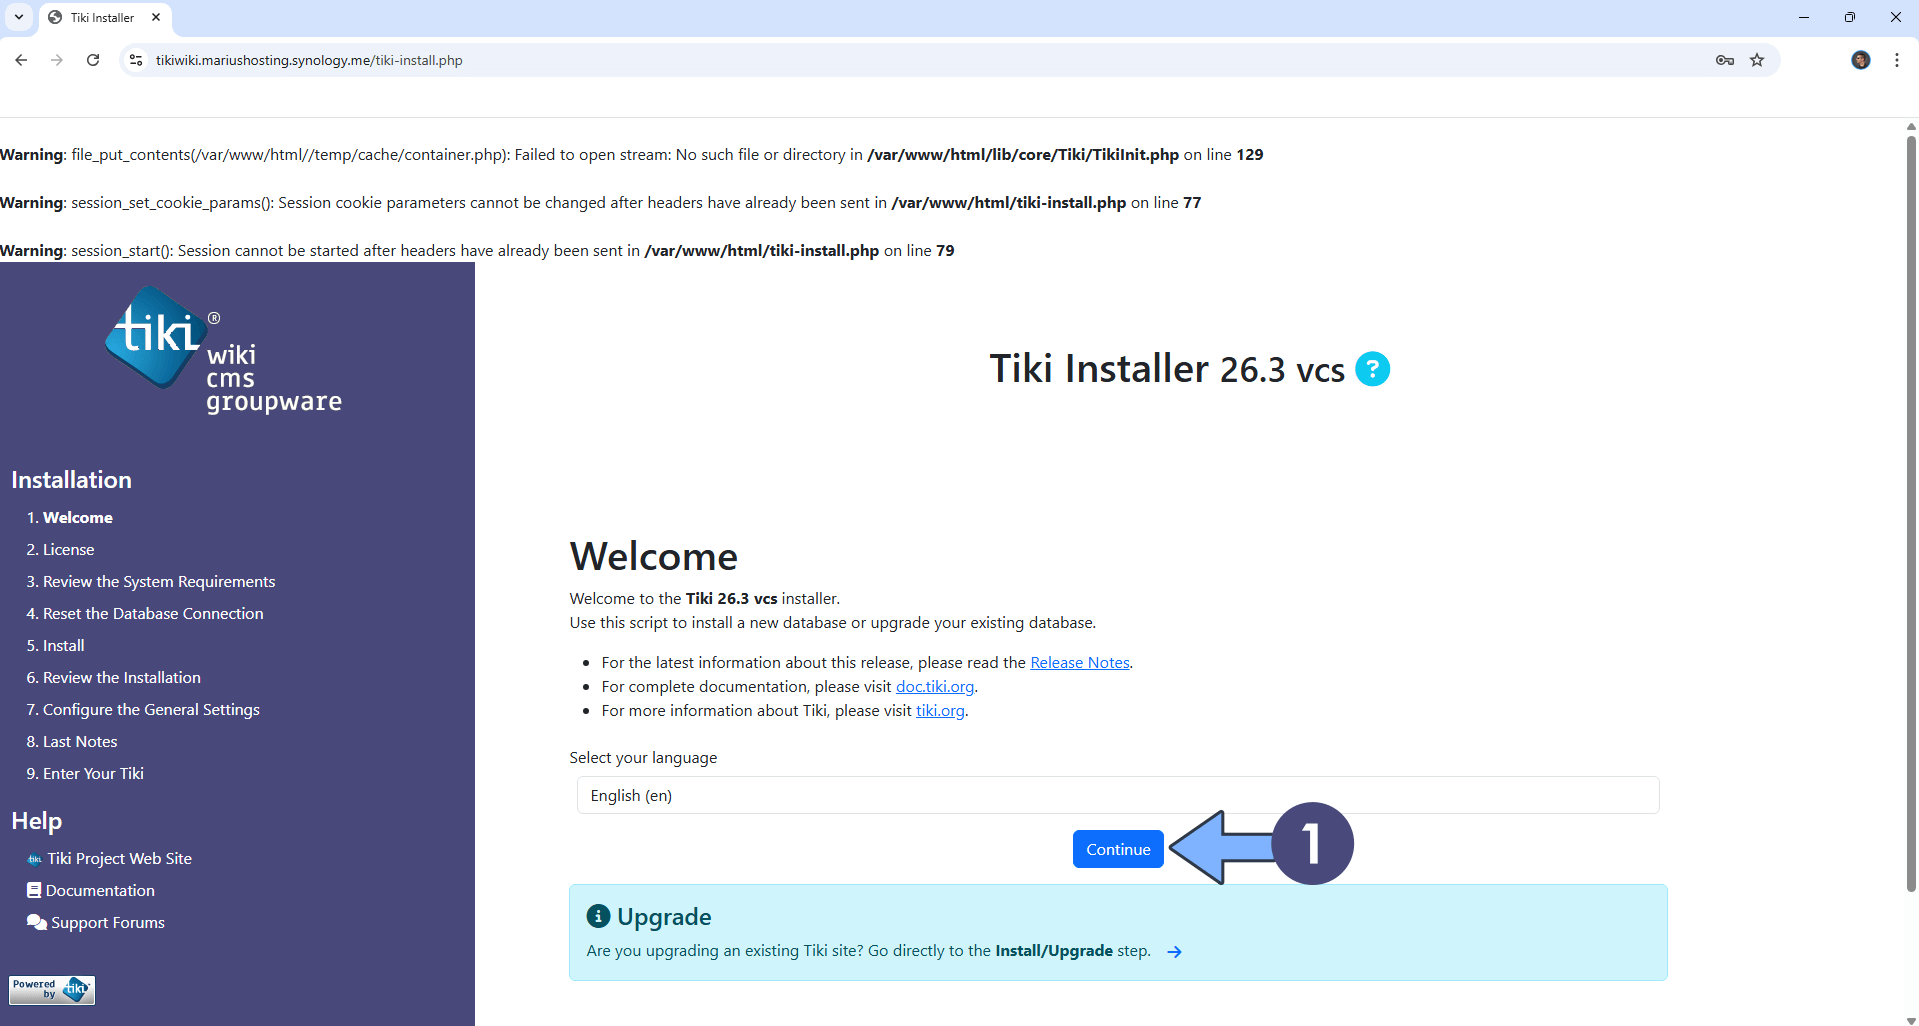Screen dimensions: 1919x1026
Task: Open the Chrome three-dot menu
Action: (1896, 60)
